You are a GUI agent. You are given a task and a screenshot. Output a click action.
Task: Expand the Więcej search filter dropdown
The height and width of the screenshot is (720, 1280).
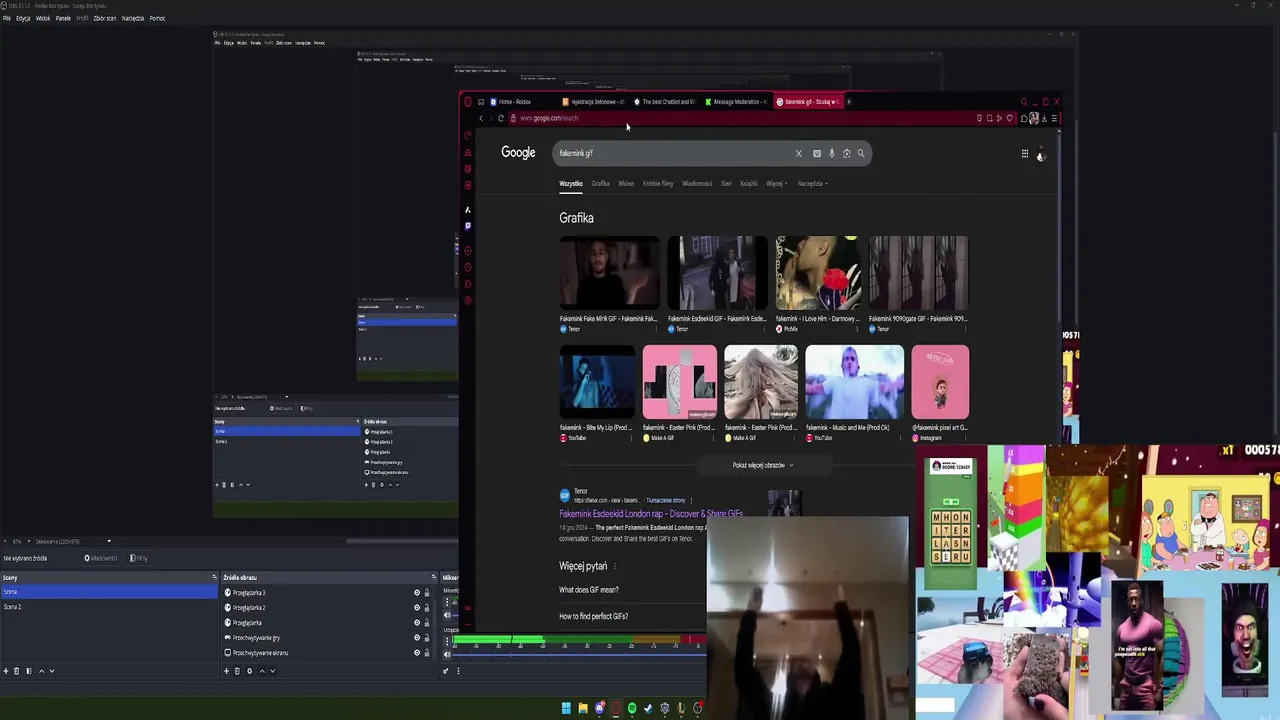click(777, 184)
